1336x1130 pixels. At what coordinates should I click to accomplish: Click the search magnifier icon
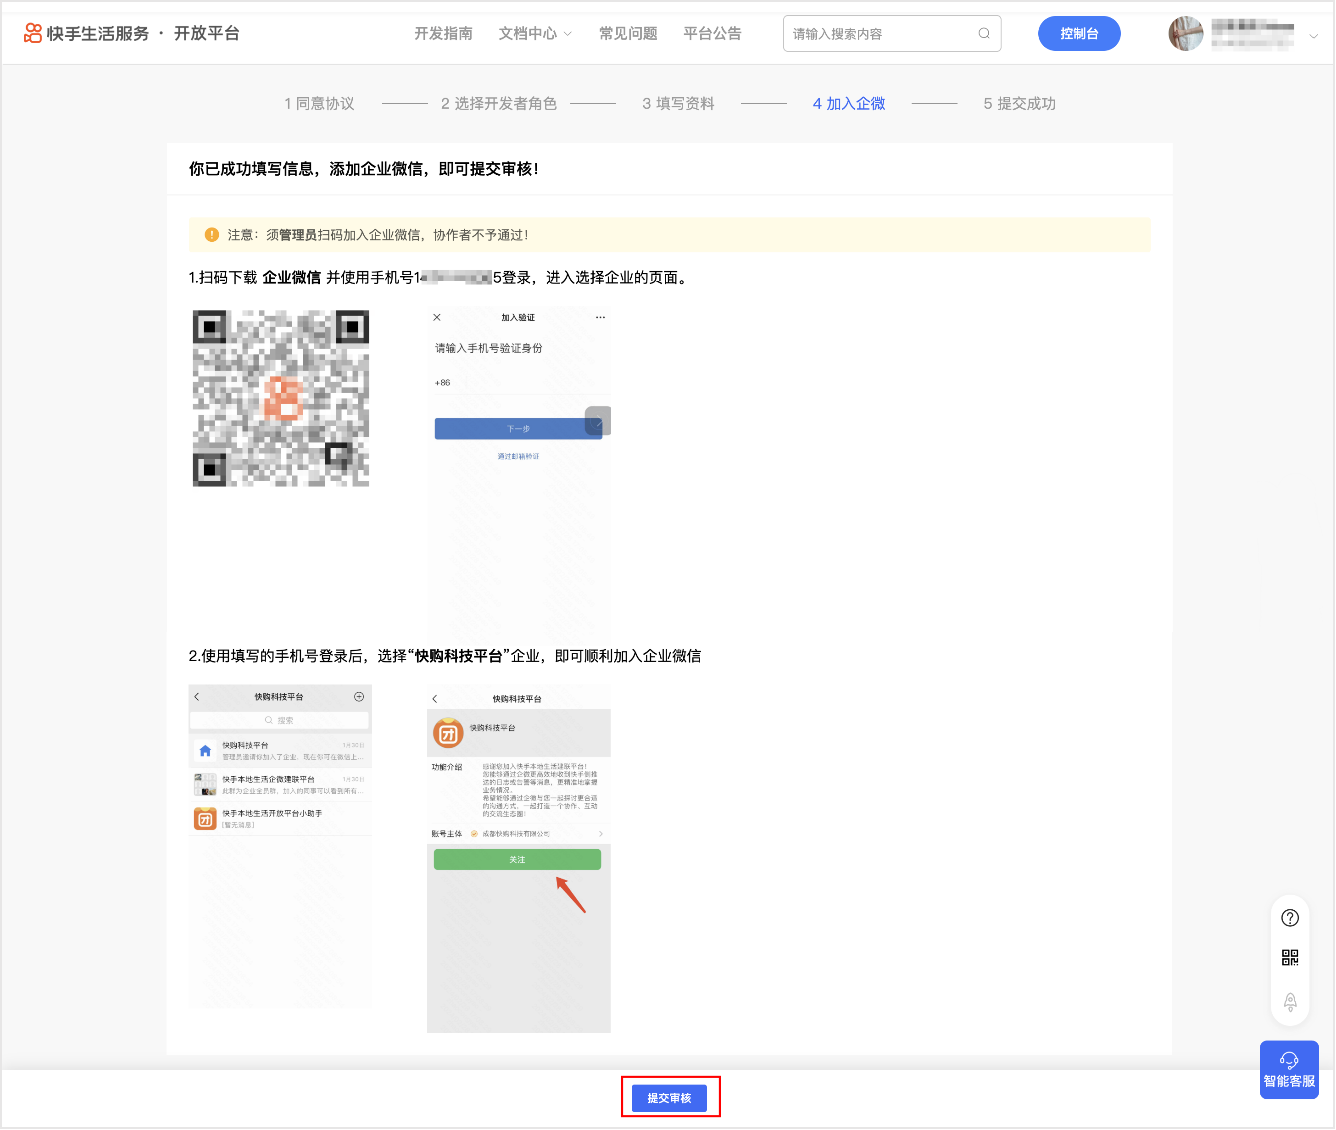point(984,33)
